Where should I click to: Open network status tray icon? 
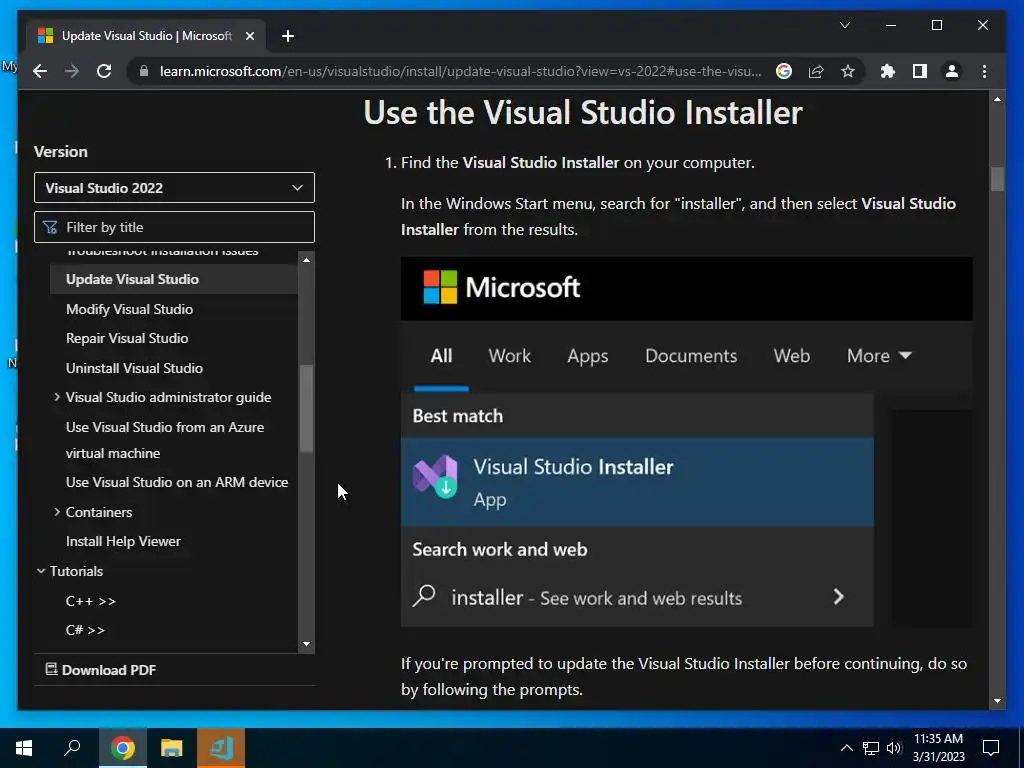pyautogui.click(x=871, y=748)
